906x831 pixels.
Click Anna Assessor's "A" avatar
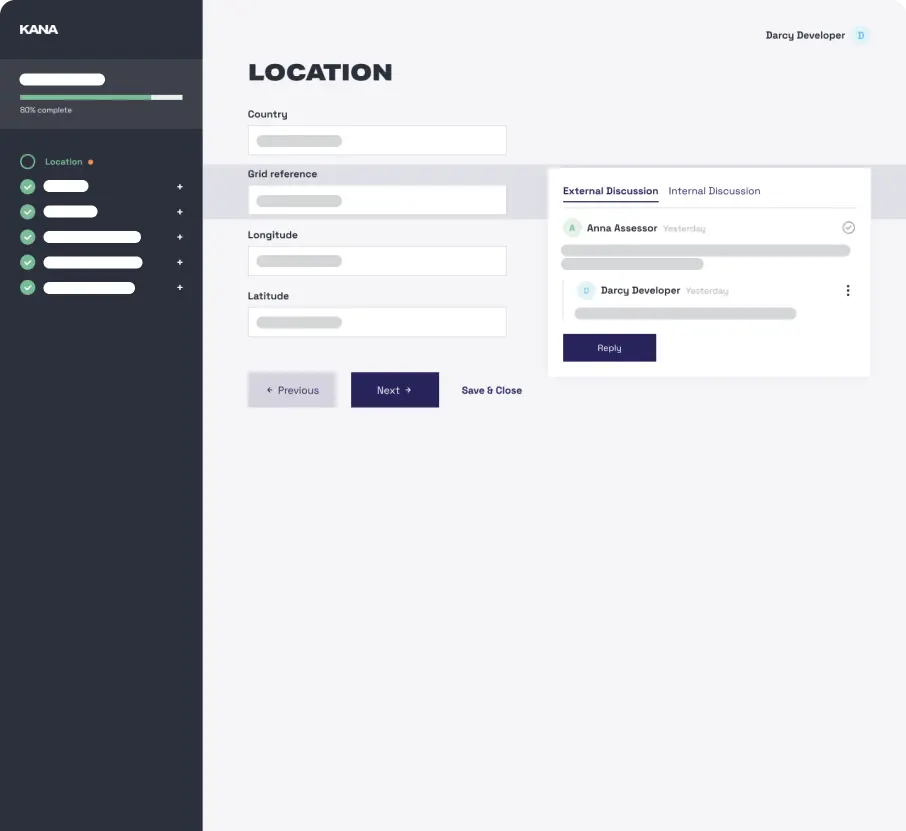click(572, 228)
